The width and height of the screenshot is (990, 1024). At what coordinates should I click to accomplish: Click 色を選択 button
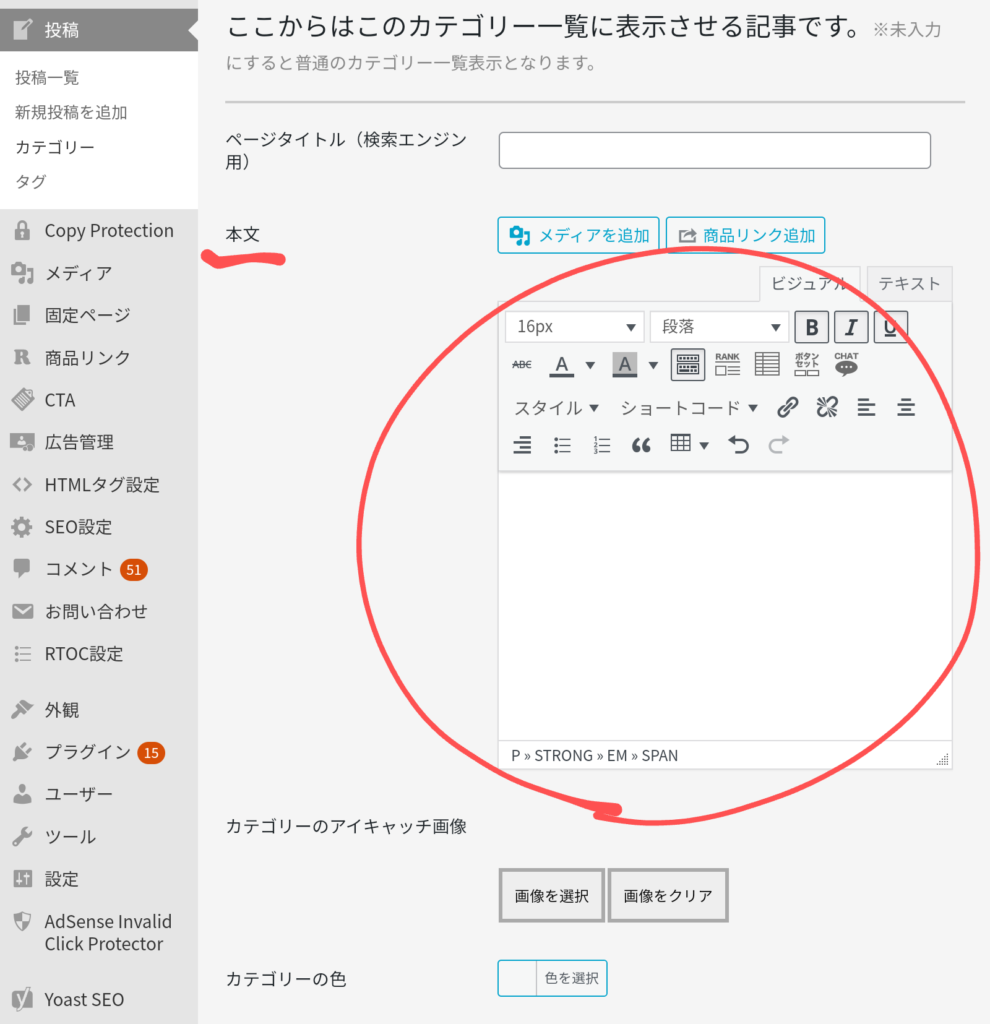coord(571,978)
